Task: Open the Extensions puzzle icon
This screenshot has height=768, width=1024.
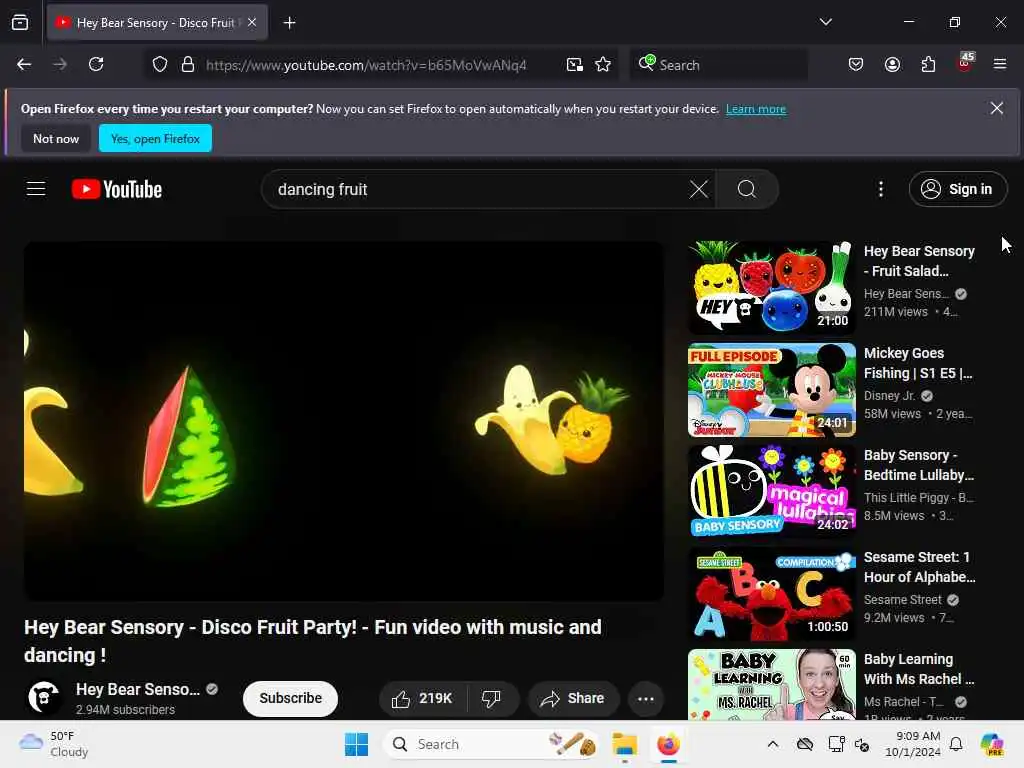Action: [x=928, y=64]
